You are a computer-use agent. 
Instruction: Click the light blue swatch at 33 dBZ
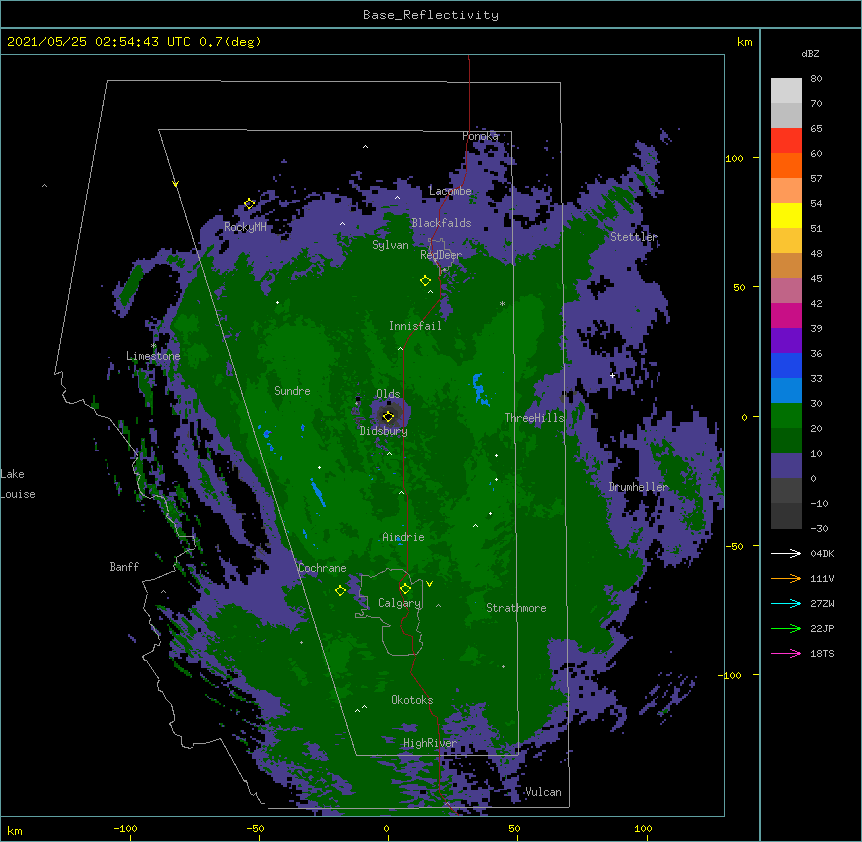point(786,390)
